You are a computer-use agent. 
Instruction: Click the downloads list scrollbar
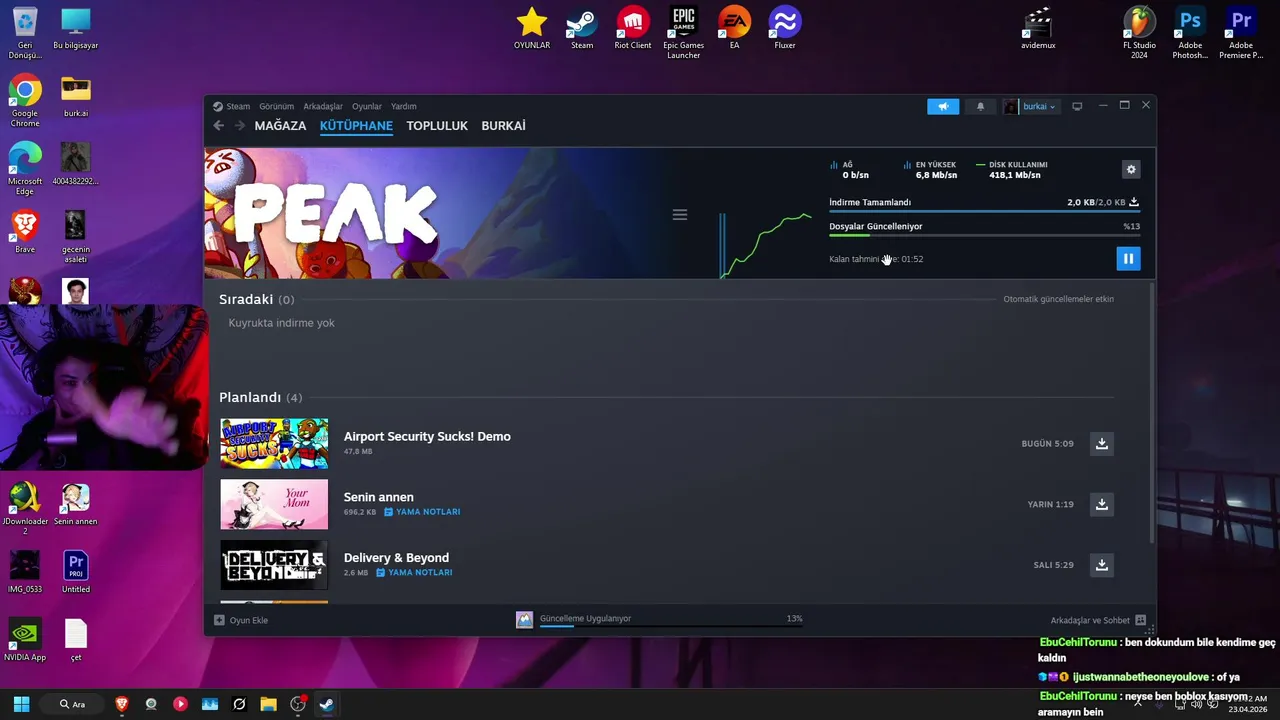coord(1152,414)
